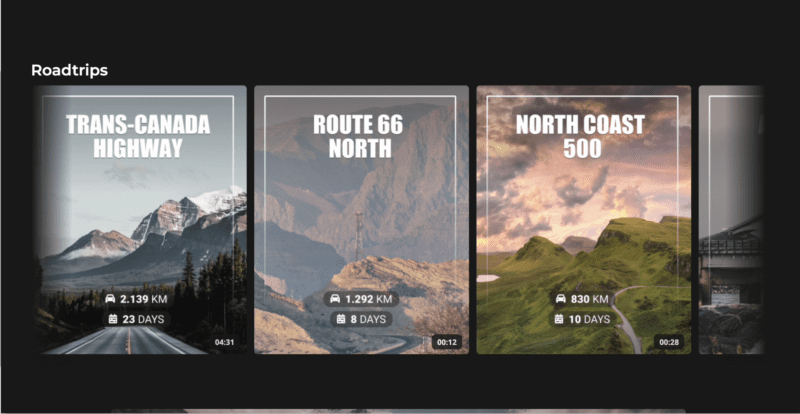Click car icon beside 830 KM
Viewport: 800px width, 414px height.
(x=561, y=299)
